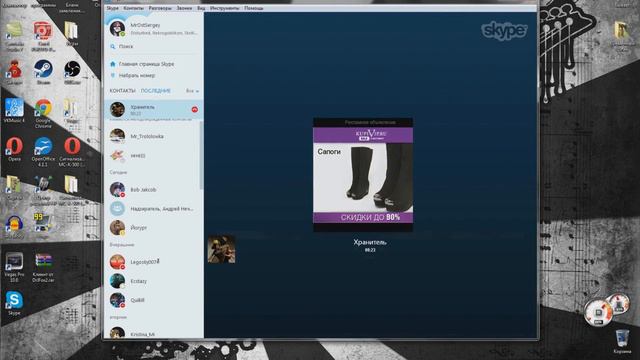Screen dimensions: 640x360
Task: Click the OpenOffice 4.1.1 desktop shortcut
Action: tap(43, 152)
